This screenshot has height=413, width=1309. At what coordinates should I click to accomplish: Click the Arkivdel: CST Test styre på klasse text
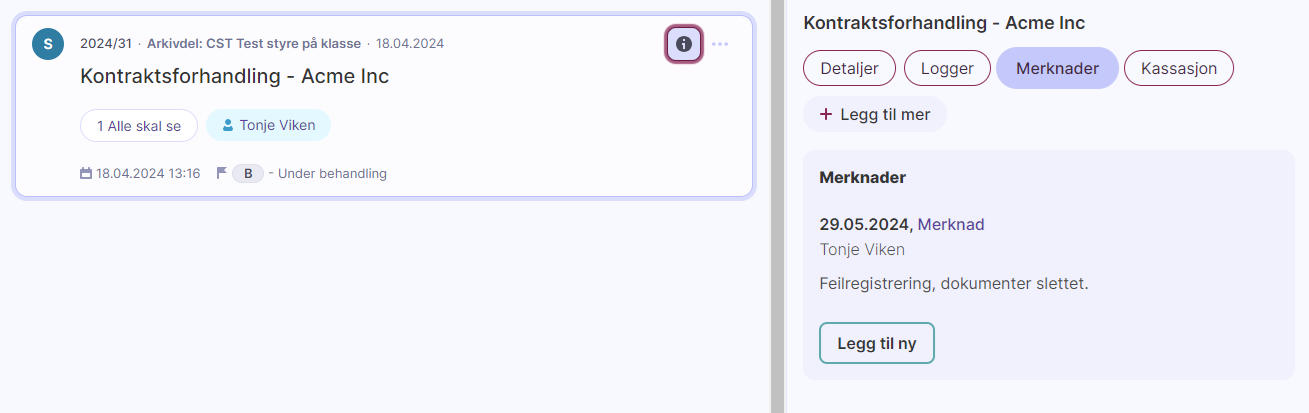coord(254,44)
